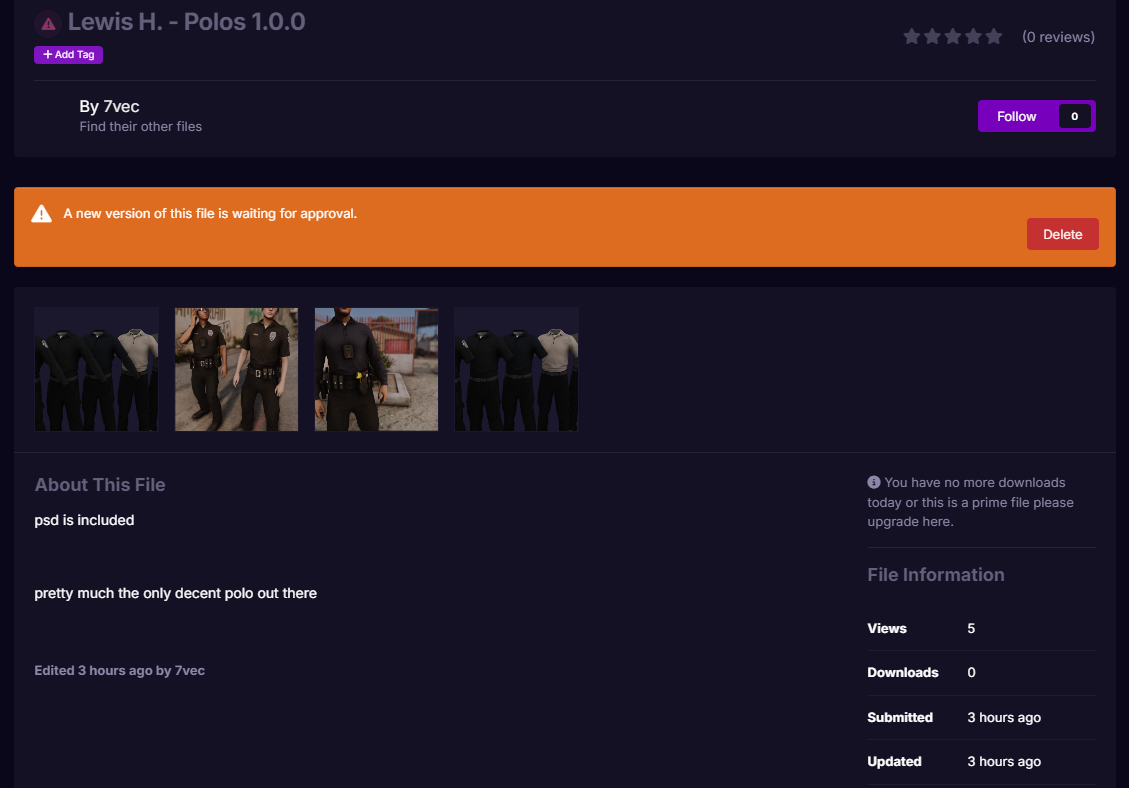1129x788 pixels.
Task: Choose the third rating star
Action: (953, 37)
